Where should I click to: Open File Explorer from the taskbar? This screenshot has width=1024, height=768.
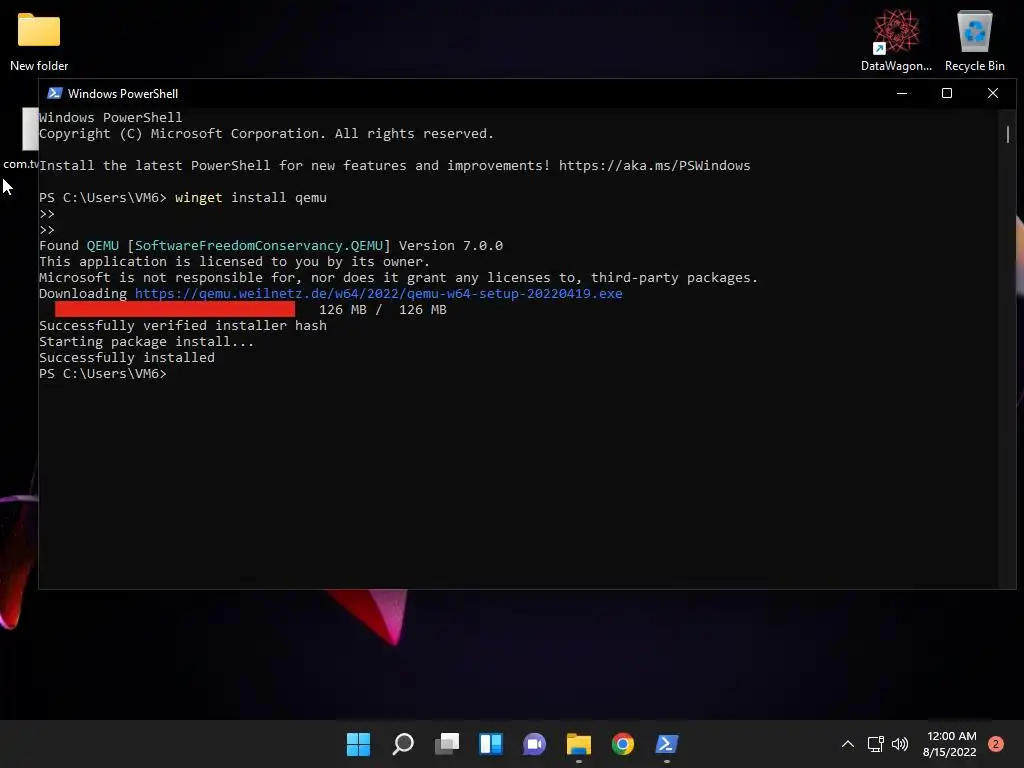click(x=579, y=744)
